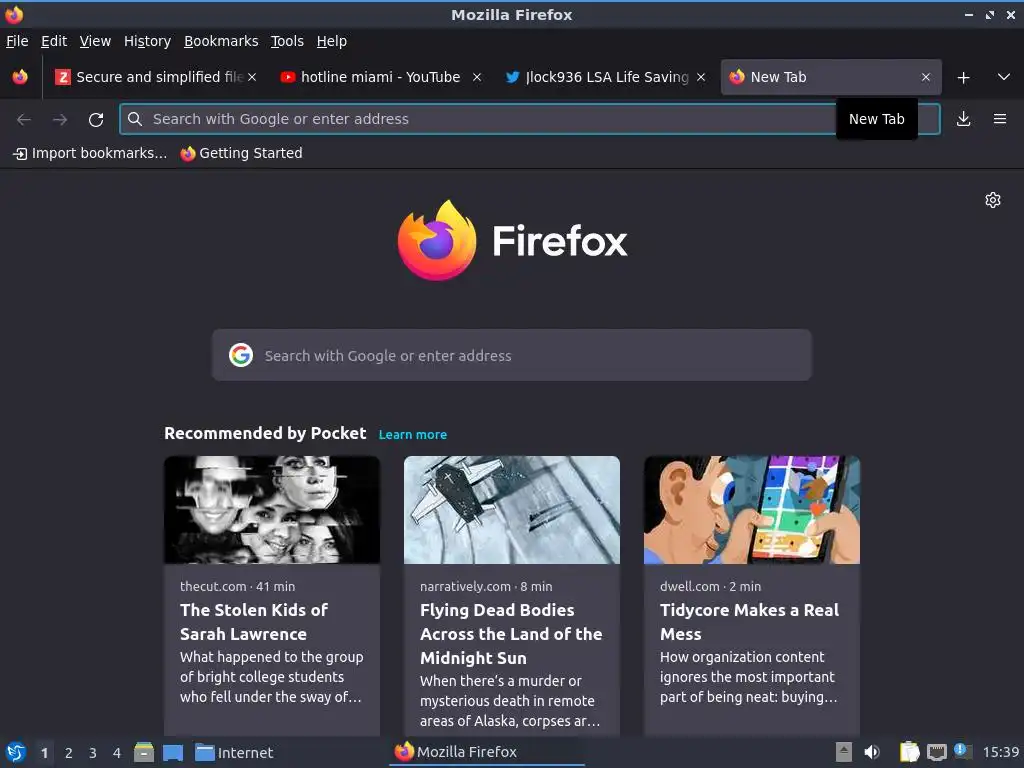This screenshot has width=1024, height=768.
Task: Open the Internet folder taskbar item
Action: 234,752
